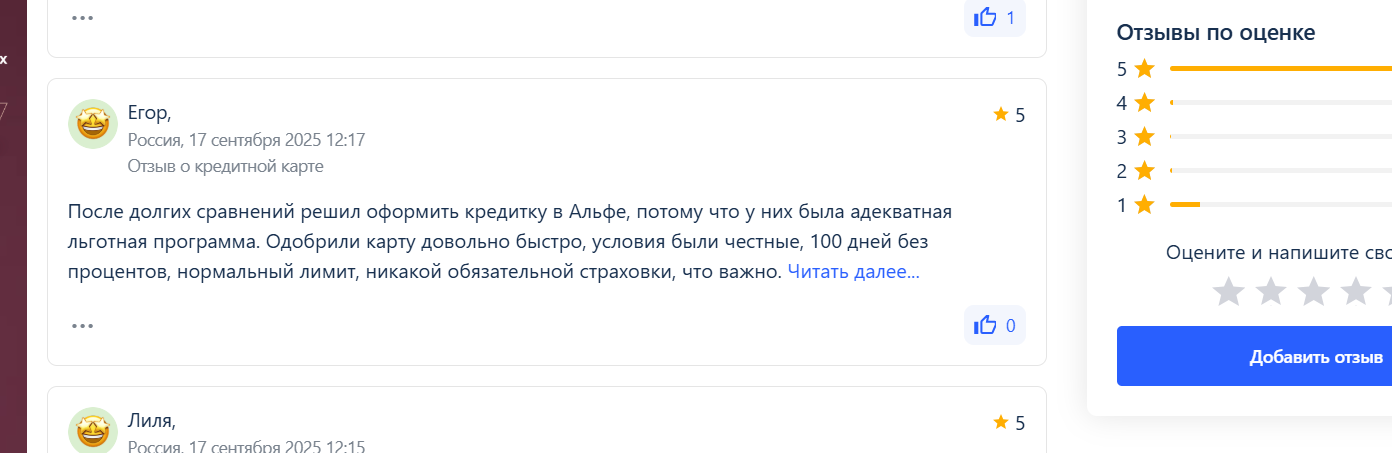Like Егор's review with thumbs-up button
The image size is (1392, 453).
[x=995, y=325]
